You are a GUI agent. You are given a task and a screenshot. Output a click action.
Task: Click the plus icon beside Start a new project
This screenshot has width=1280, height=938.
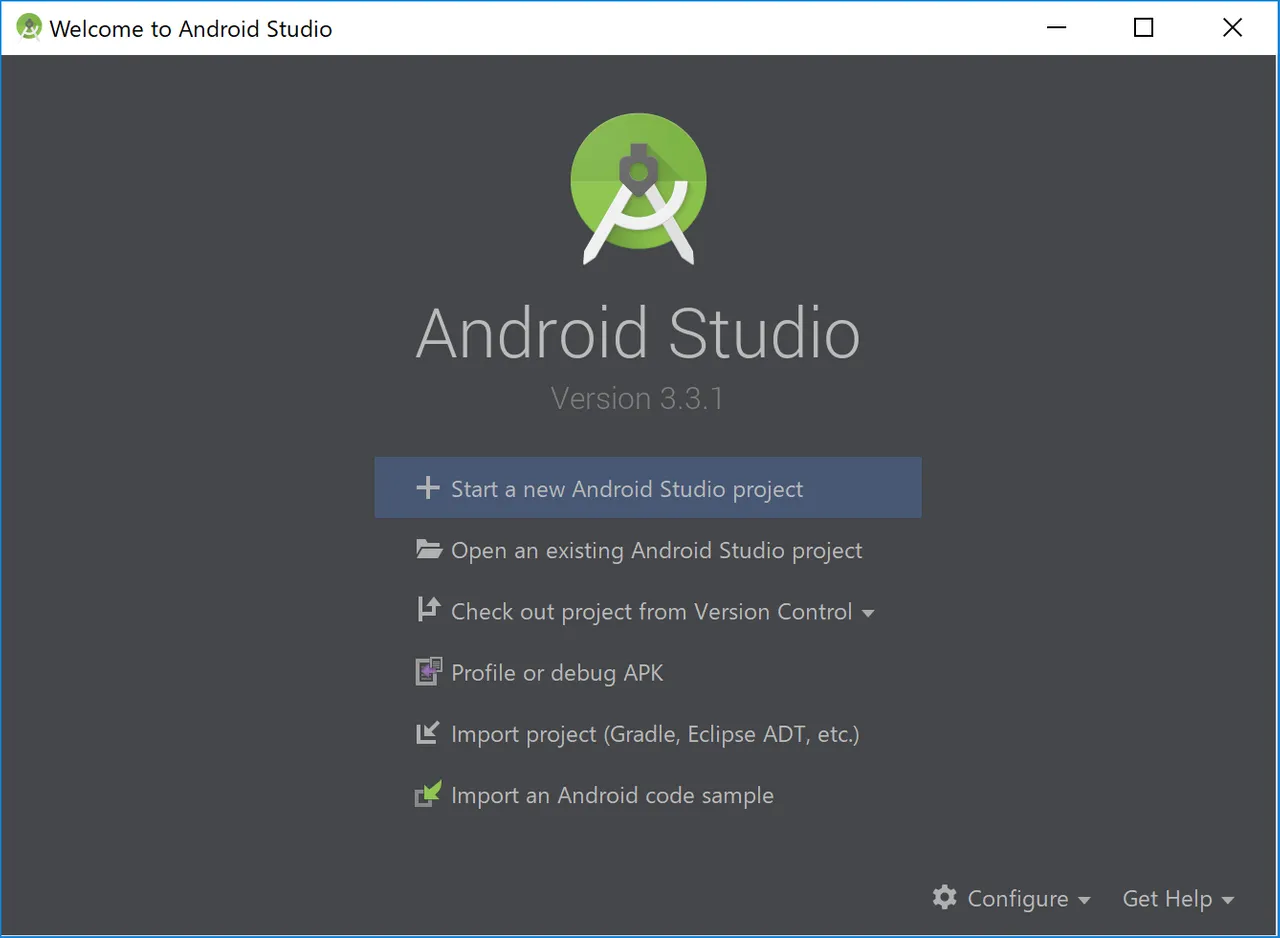[x=428, y=488]
